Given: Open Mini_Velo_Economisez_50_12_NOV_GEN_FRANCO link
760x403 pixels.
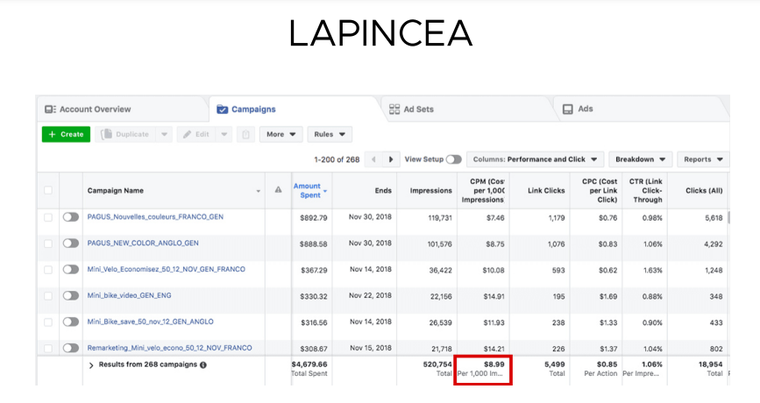Looking at the screenshot, I should (166, 269).
